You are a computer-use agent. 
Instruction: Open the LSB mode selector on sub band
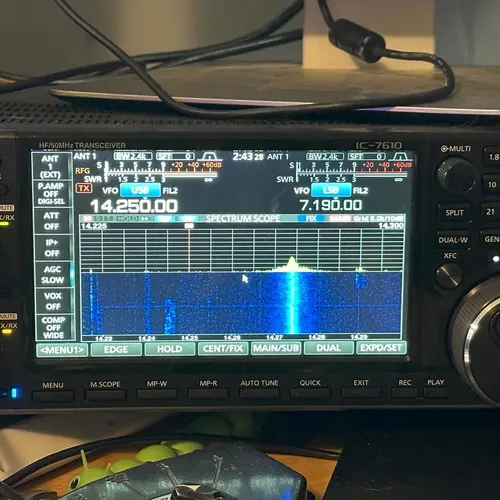pyautogui.click(x=331, y=190)
